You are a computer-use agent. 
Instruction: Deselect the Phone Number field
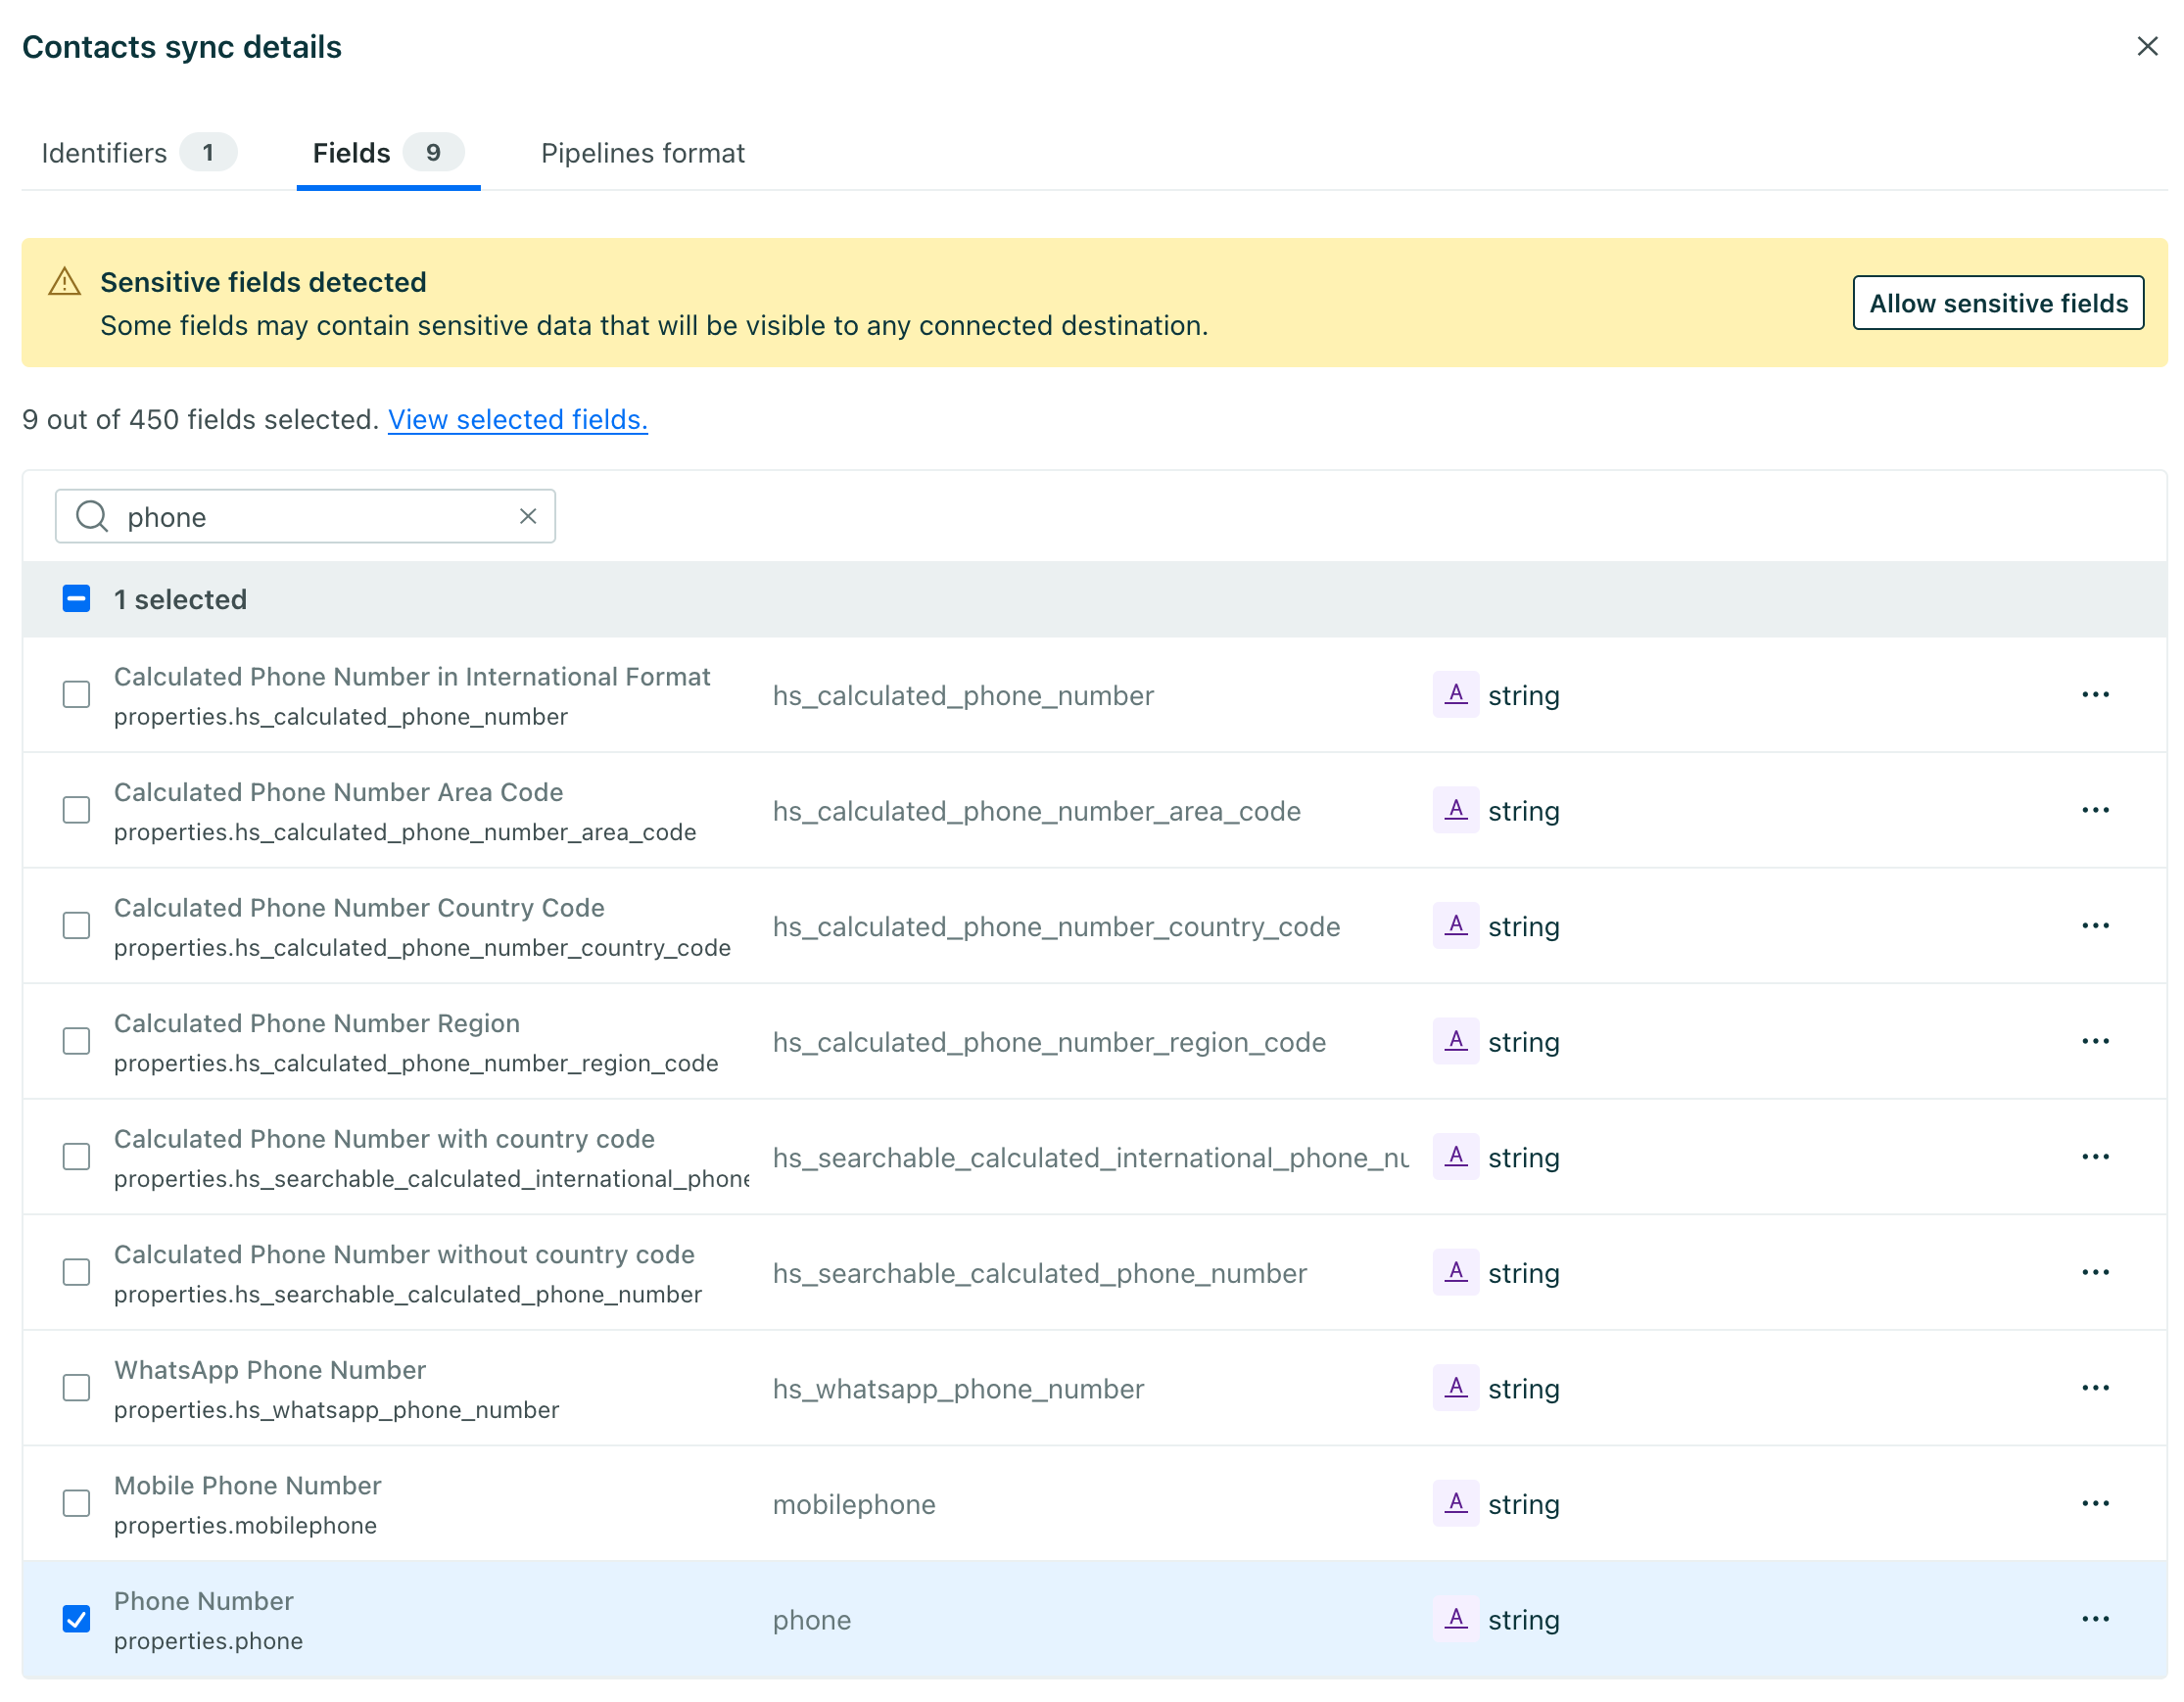(x=76, y=1618)
